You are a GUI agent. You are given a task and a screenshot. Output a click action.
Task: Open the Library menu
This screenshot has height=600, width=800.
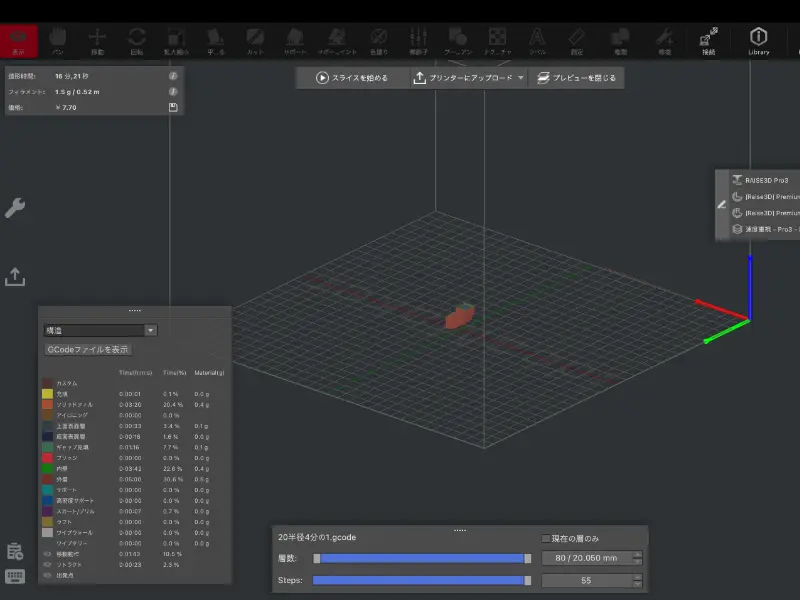pyautogui.click(x=760, y=38)
